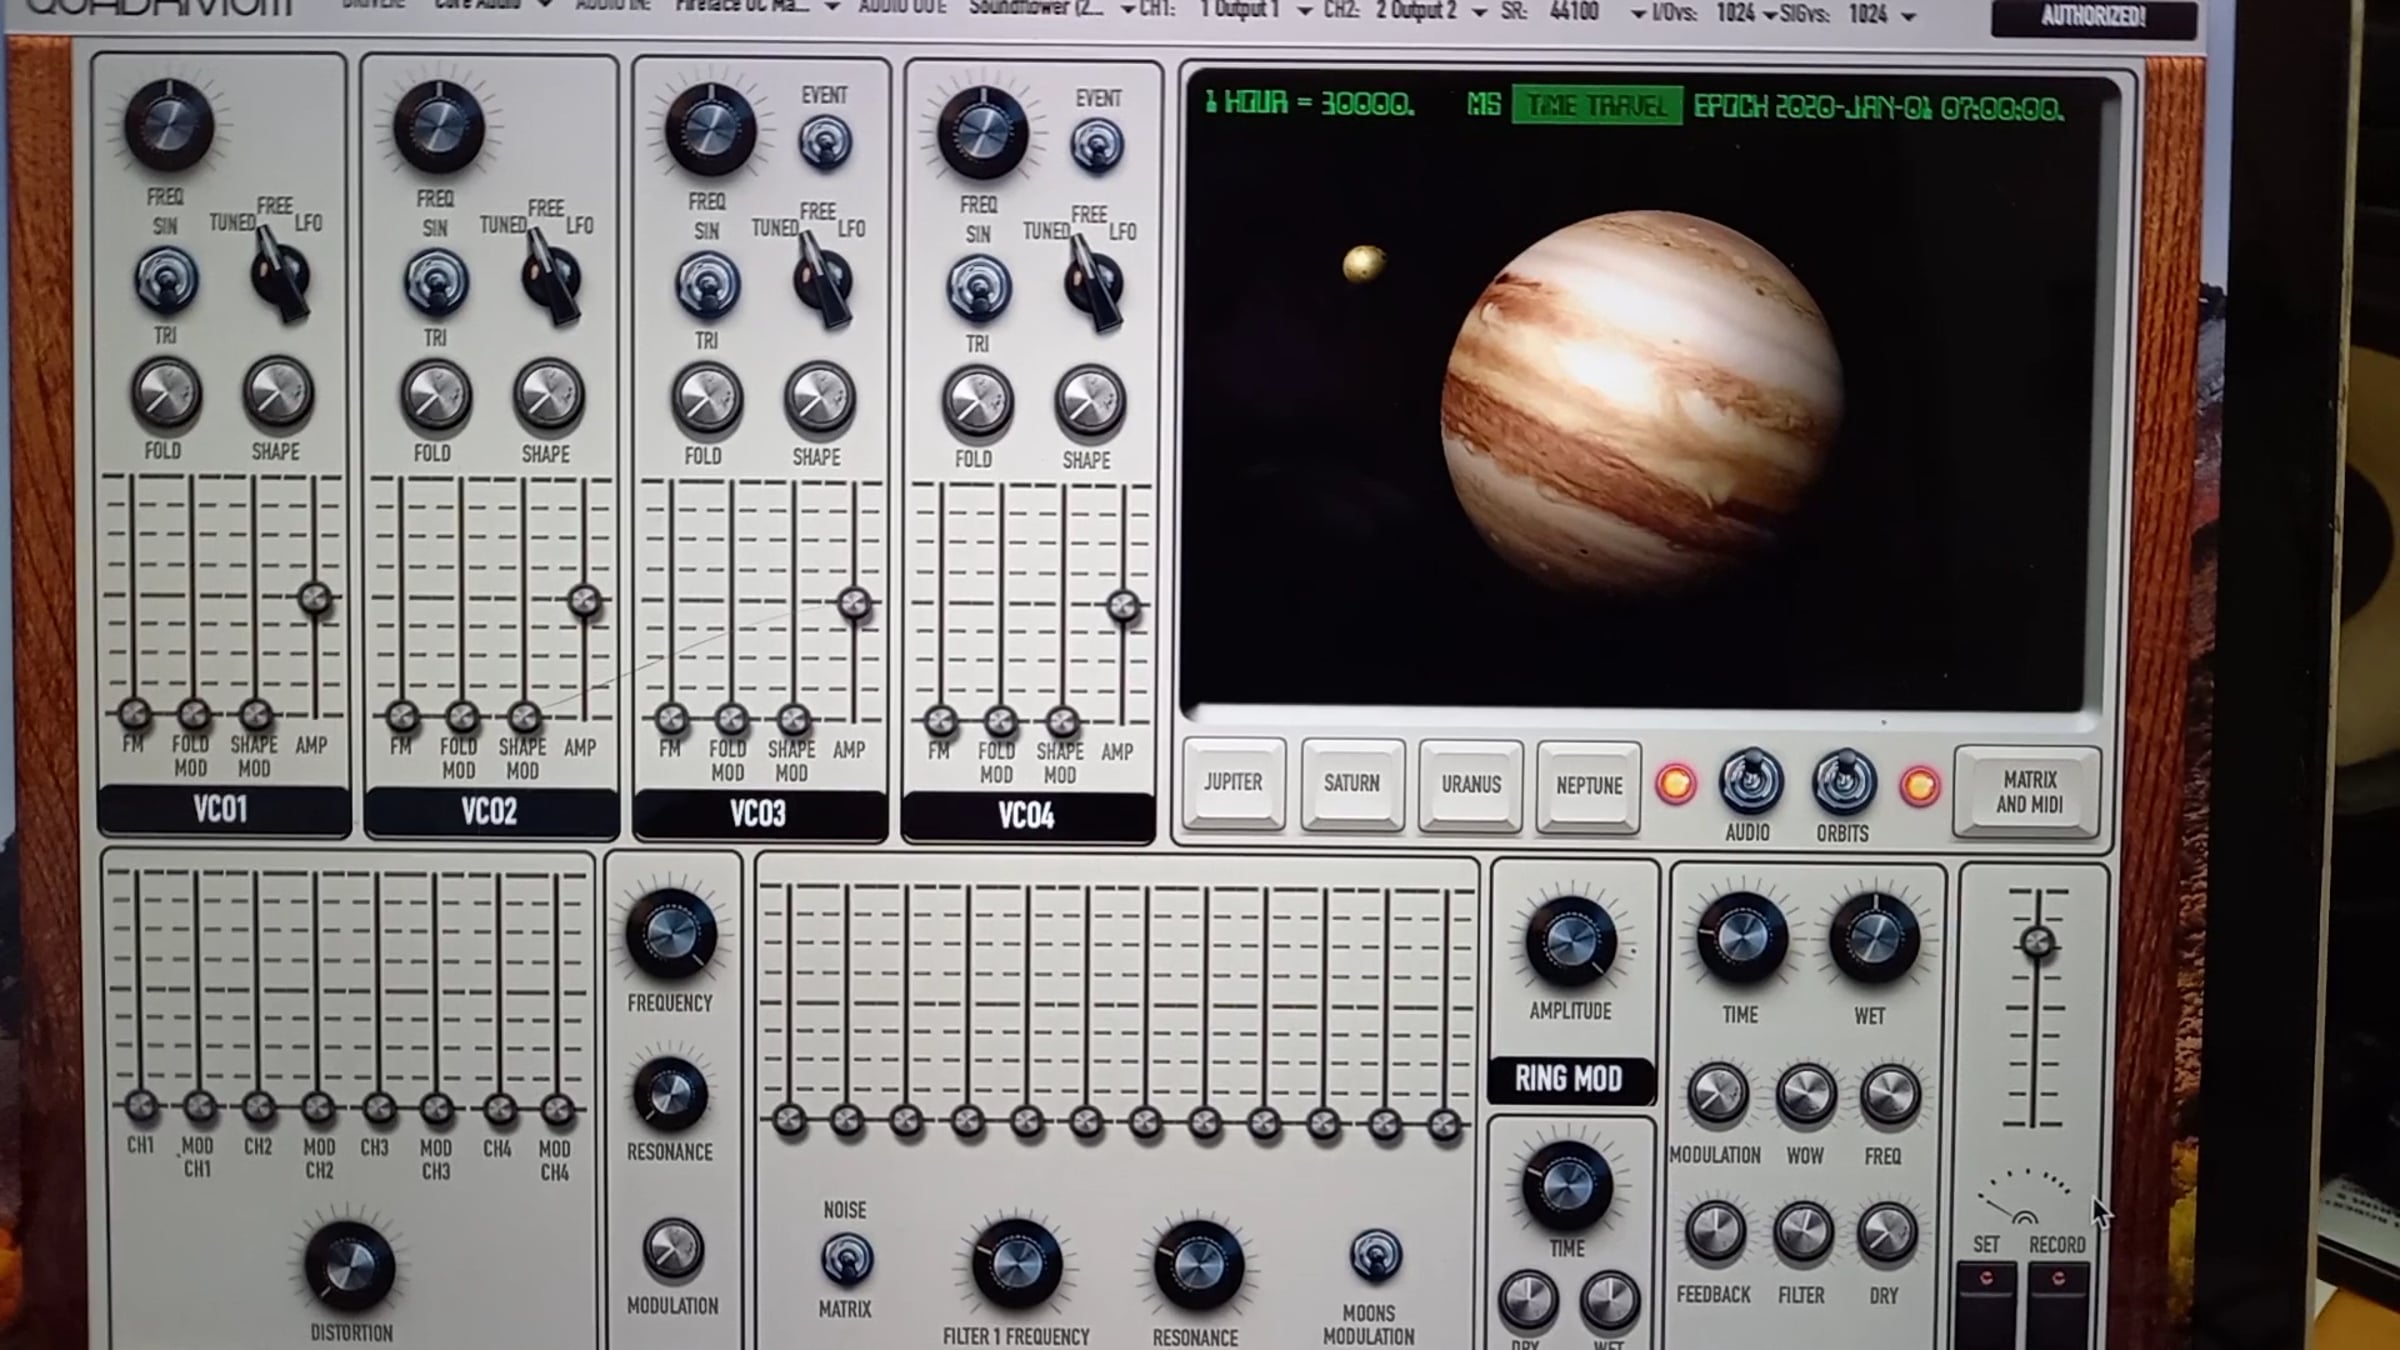Click RESONANCE knob beside FILTER 1 FREQUENCY
The width and height of the screenshot is (2400, 1350).
tap(1198, 1266)
